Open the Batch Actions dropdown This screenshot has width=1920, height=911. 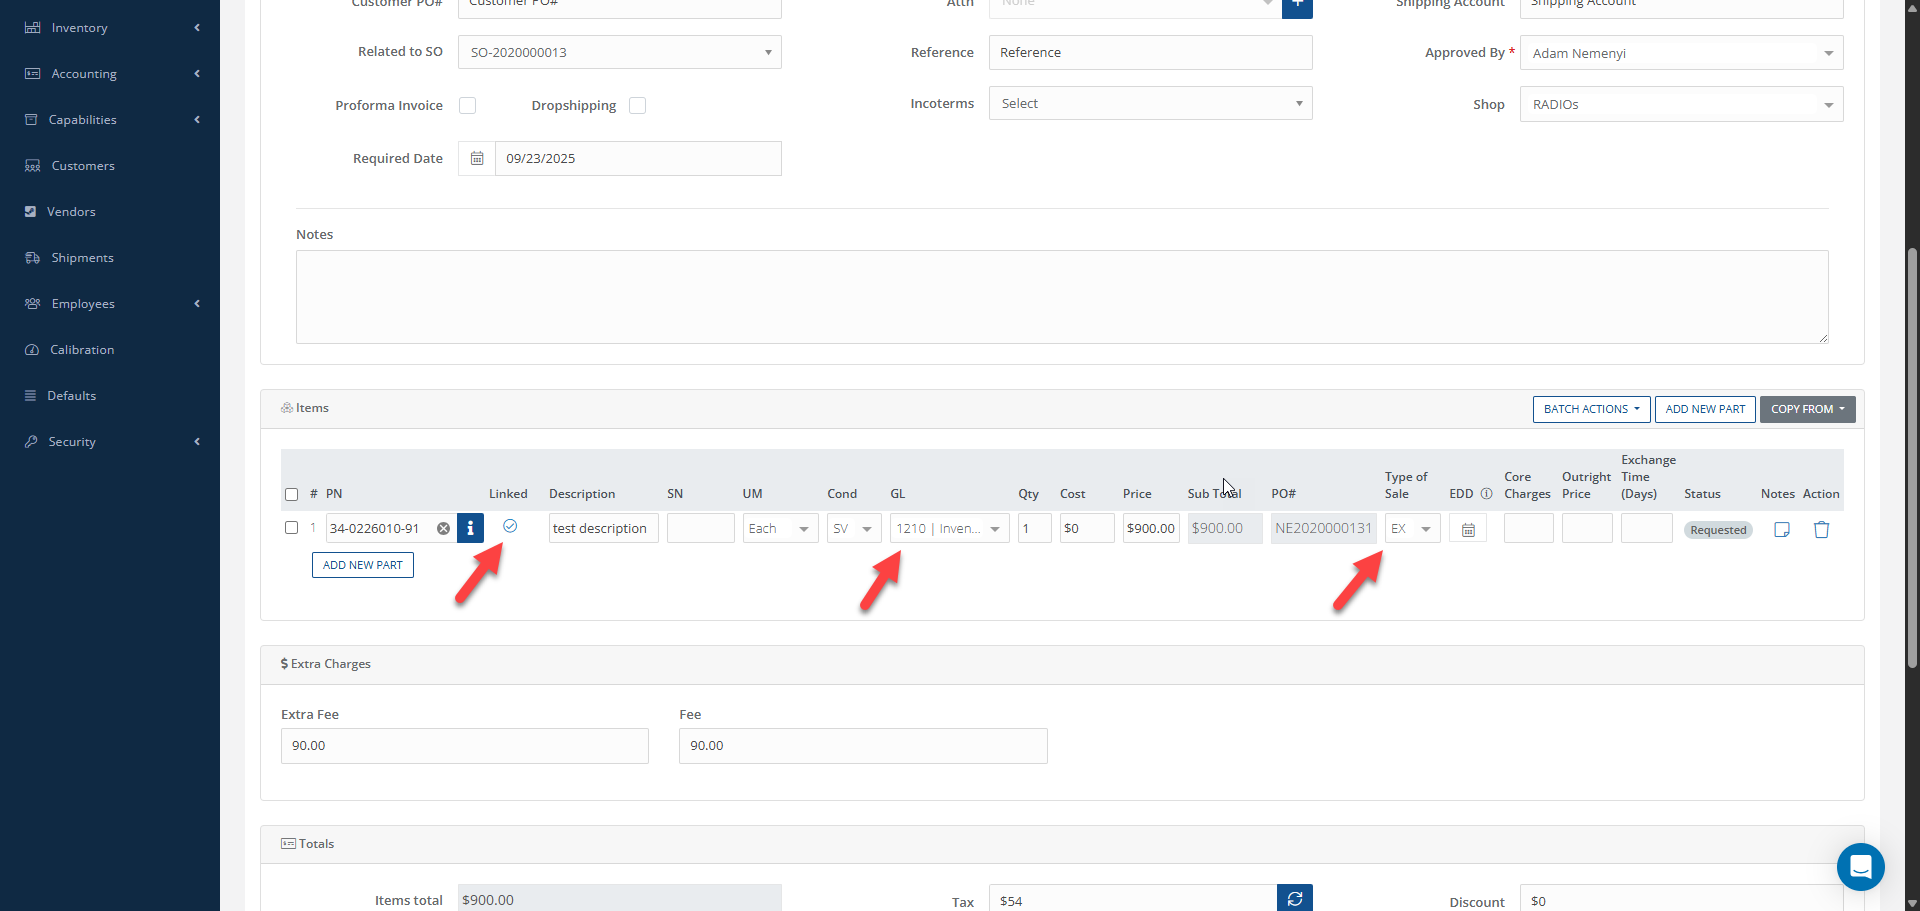[1590, 409]
